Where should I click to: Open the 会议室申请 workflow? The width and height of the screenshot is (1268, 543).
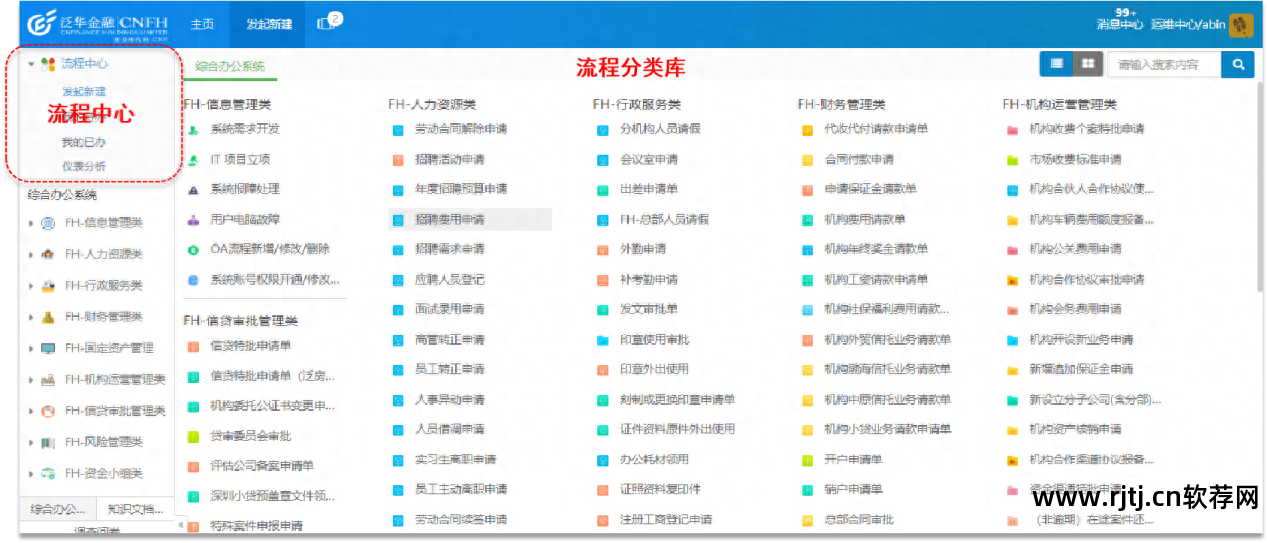tap(648, 159)
